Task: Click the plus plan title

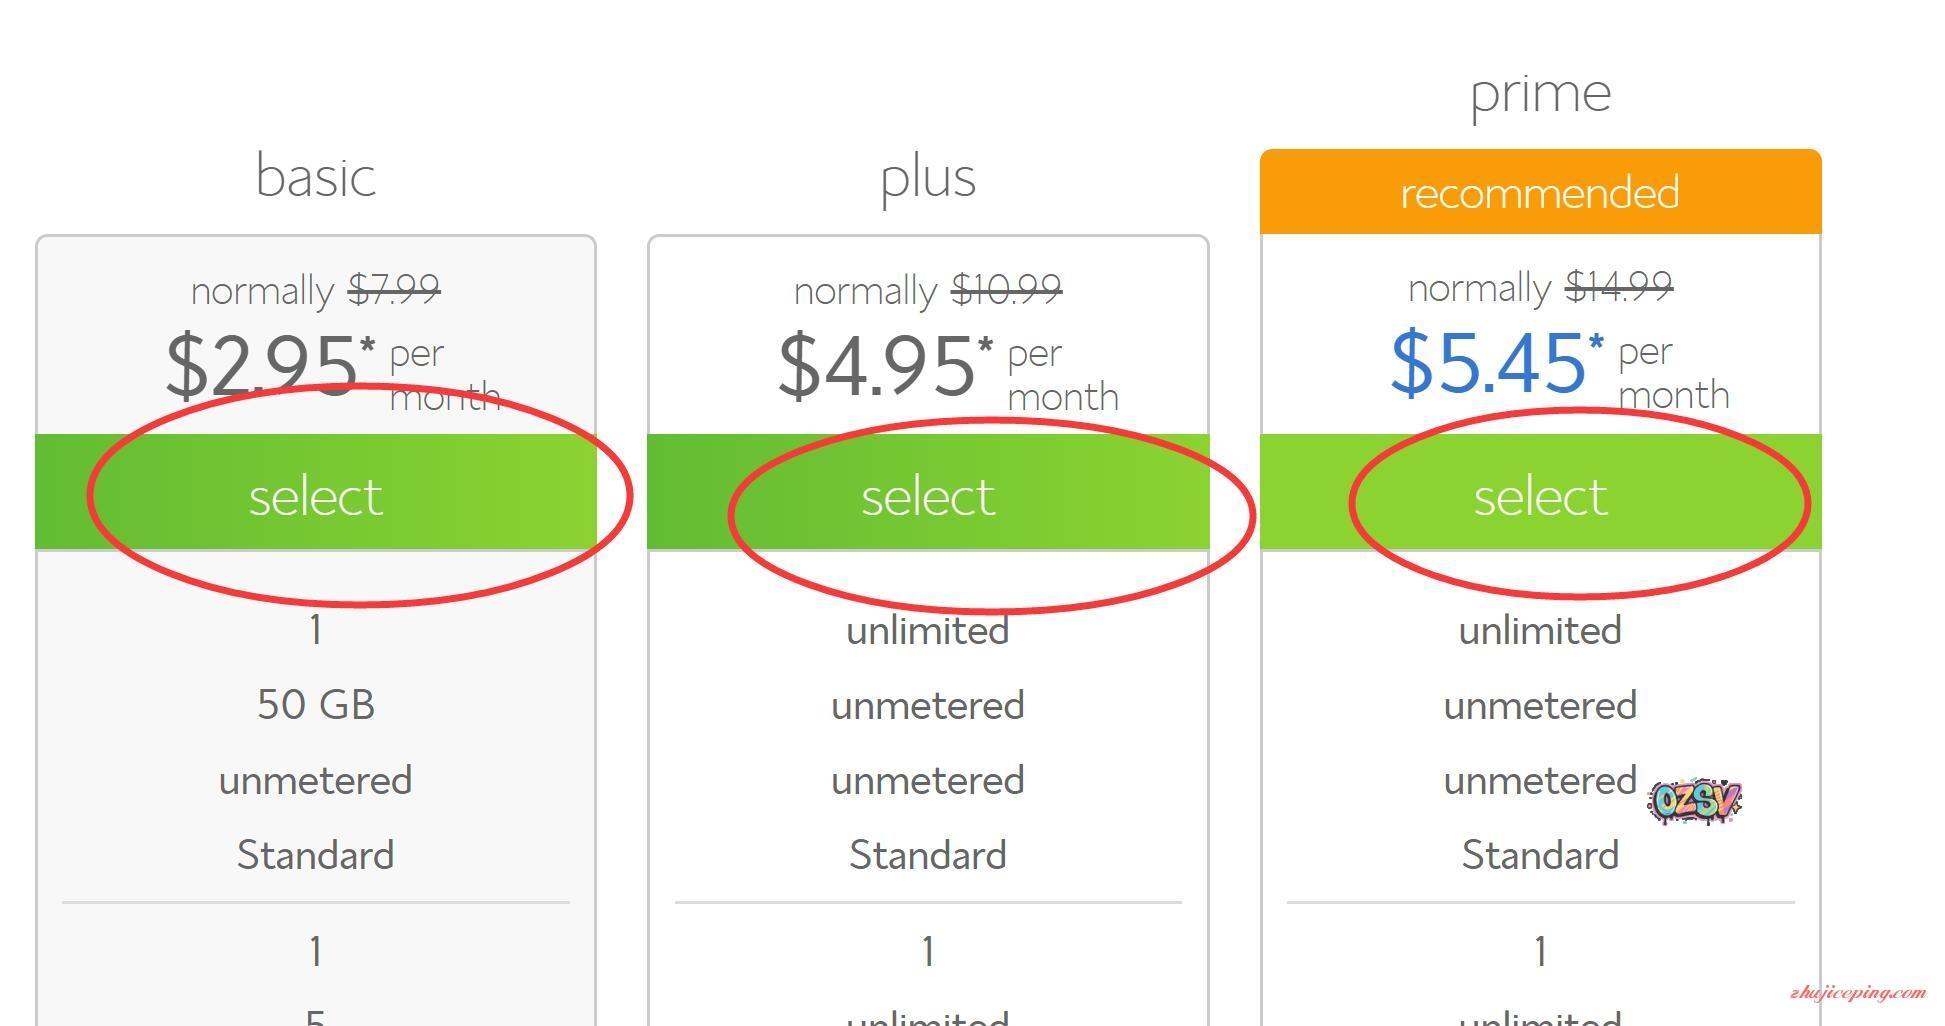Action: point(928,178)
